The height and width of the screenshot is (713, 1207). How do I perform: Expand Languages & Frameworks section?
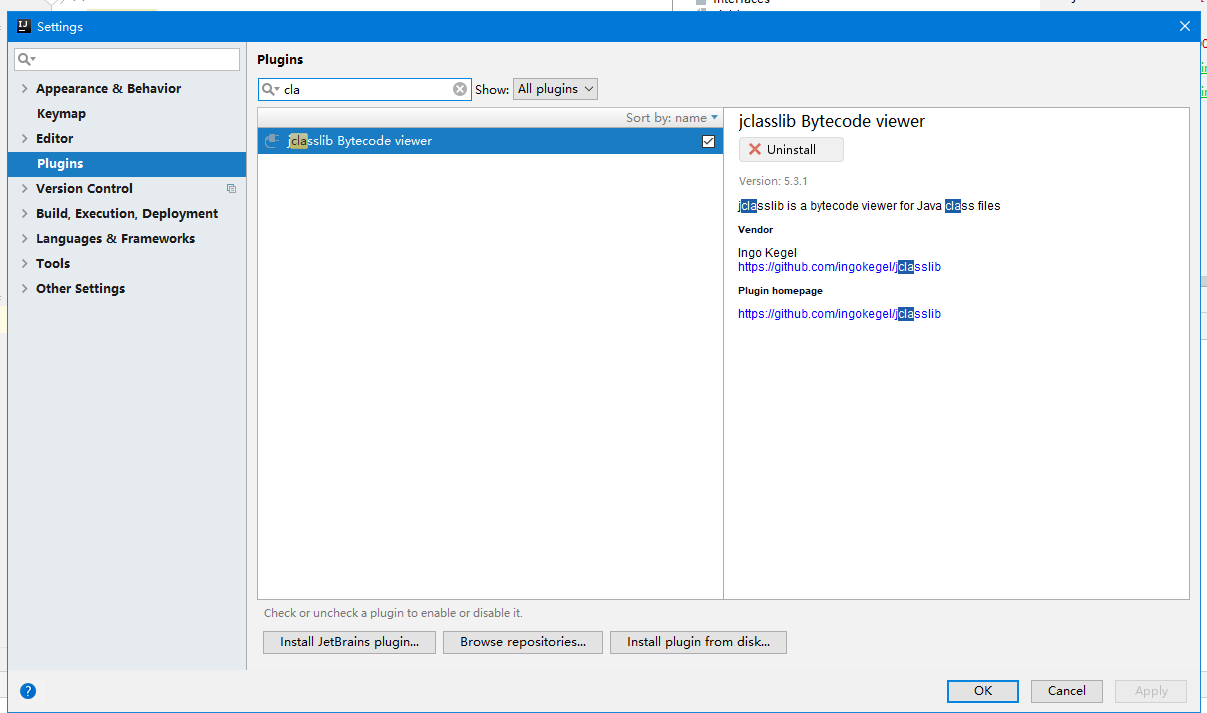pyautogui.click(x=25, y=239)
